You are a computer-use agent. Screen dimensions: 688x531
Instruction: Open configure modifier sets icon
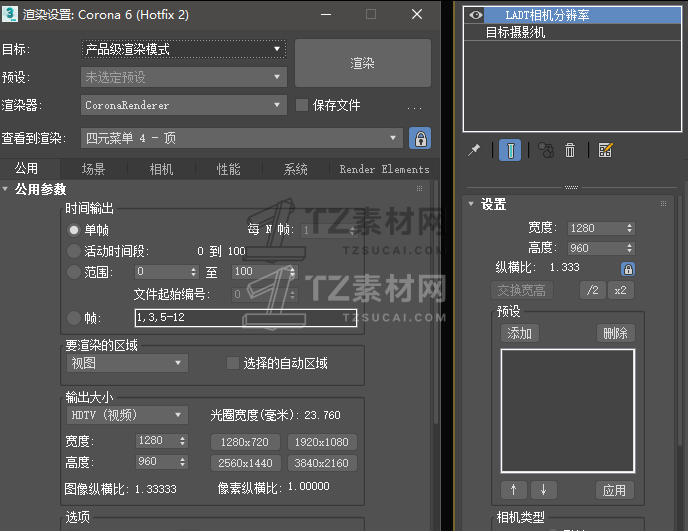(x=606, y=150)
